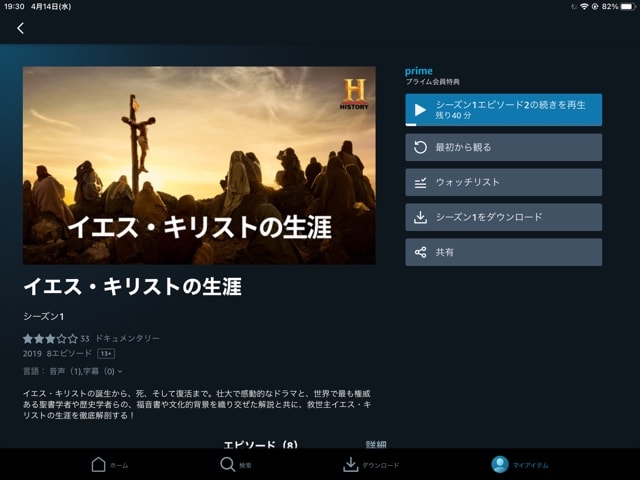Click the watchlist checklist icon

click(x=420, y=182)
